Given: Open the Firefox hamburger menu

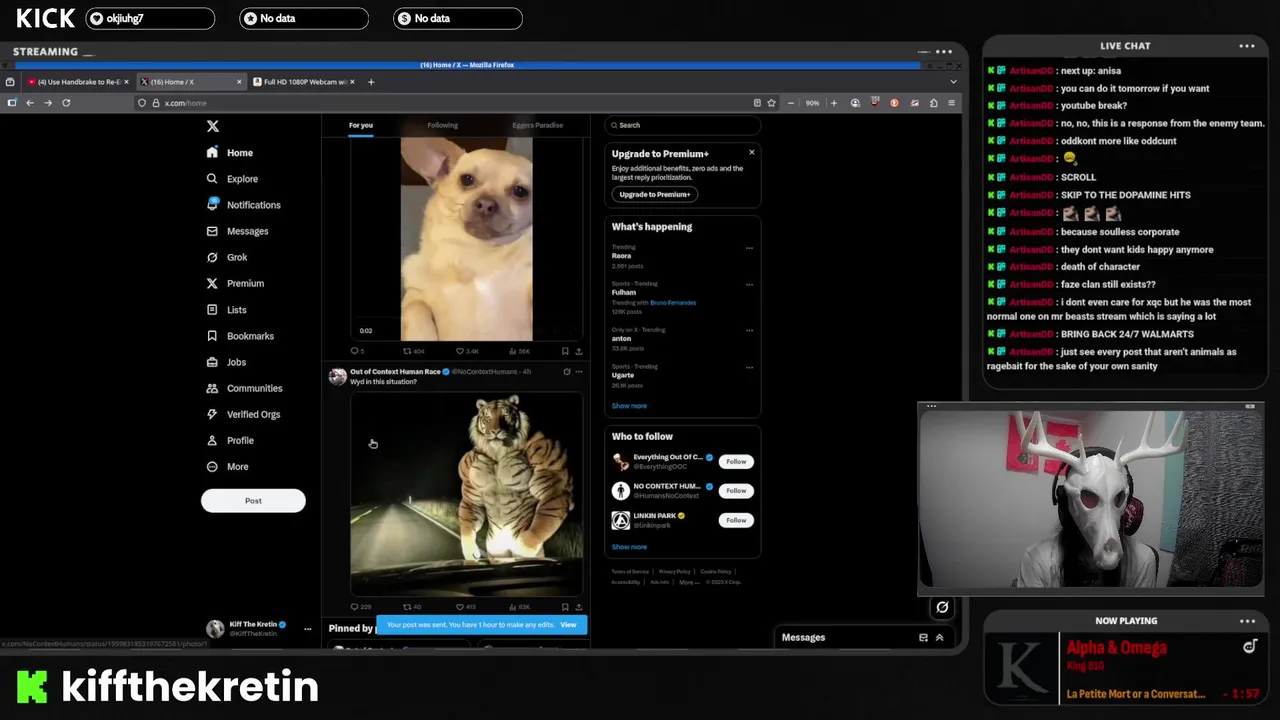Looking at the screenshot, I should coord(952,103).
